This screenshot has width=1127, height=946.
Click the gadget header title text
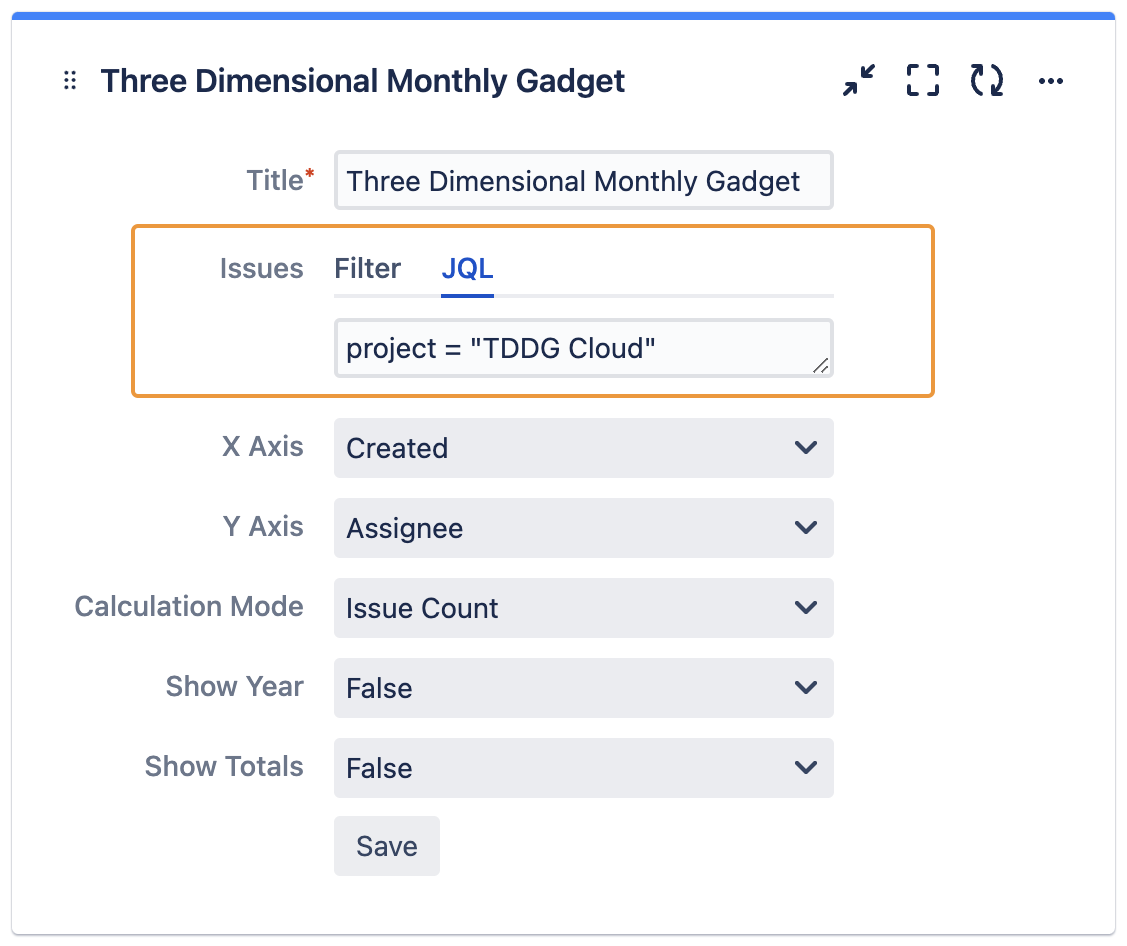coord(363,81)
